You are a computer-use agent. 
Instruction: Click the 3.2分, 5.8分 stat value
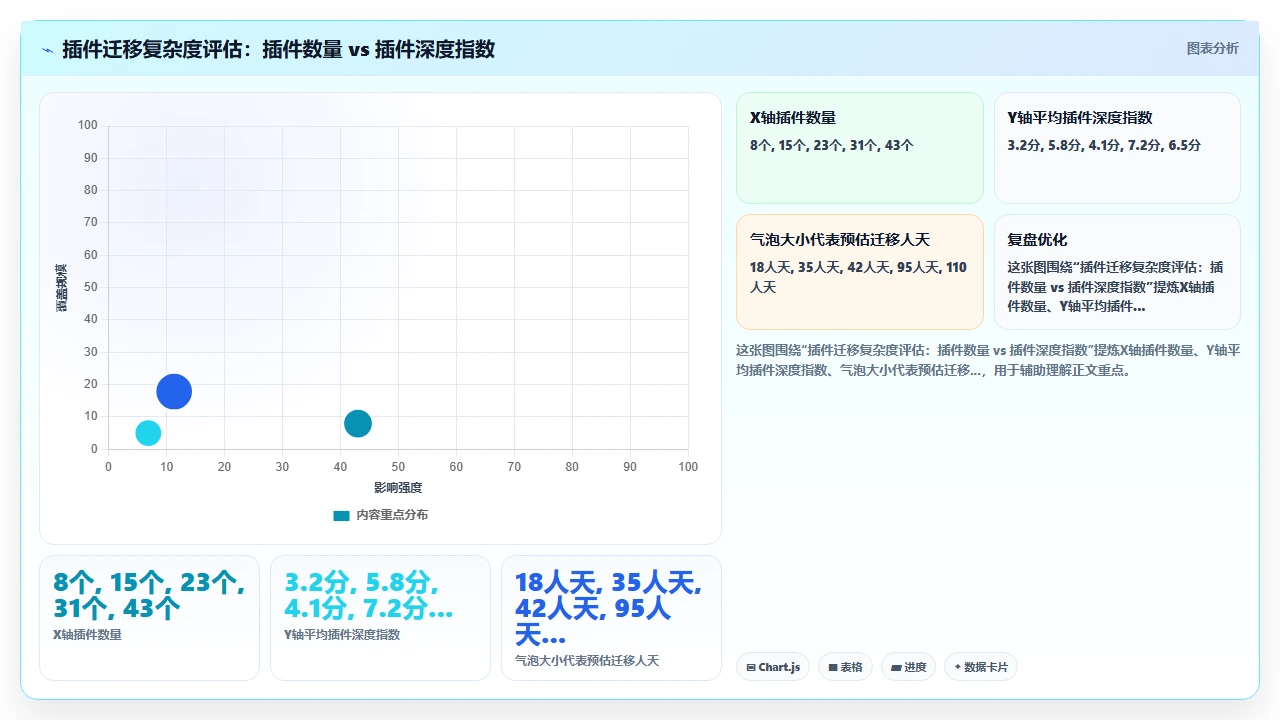(x=369, y=596)
